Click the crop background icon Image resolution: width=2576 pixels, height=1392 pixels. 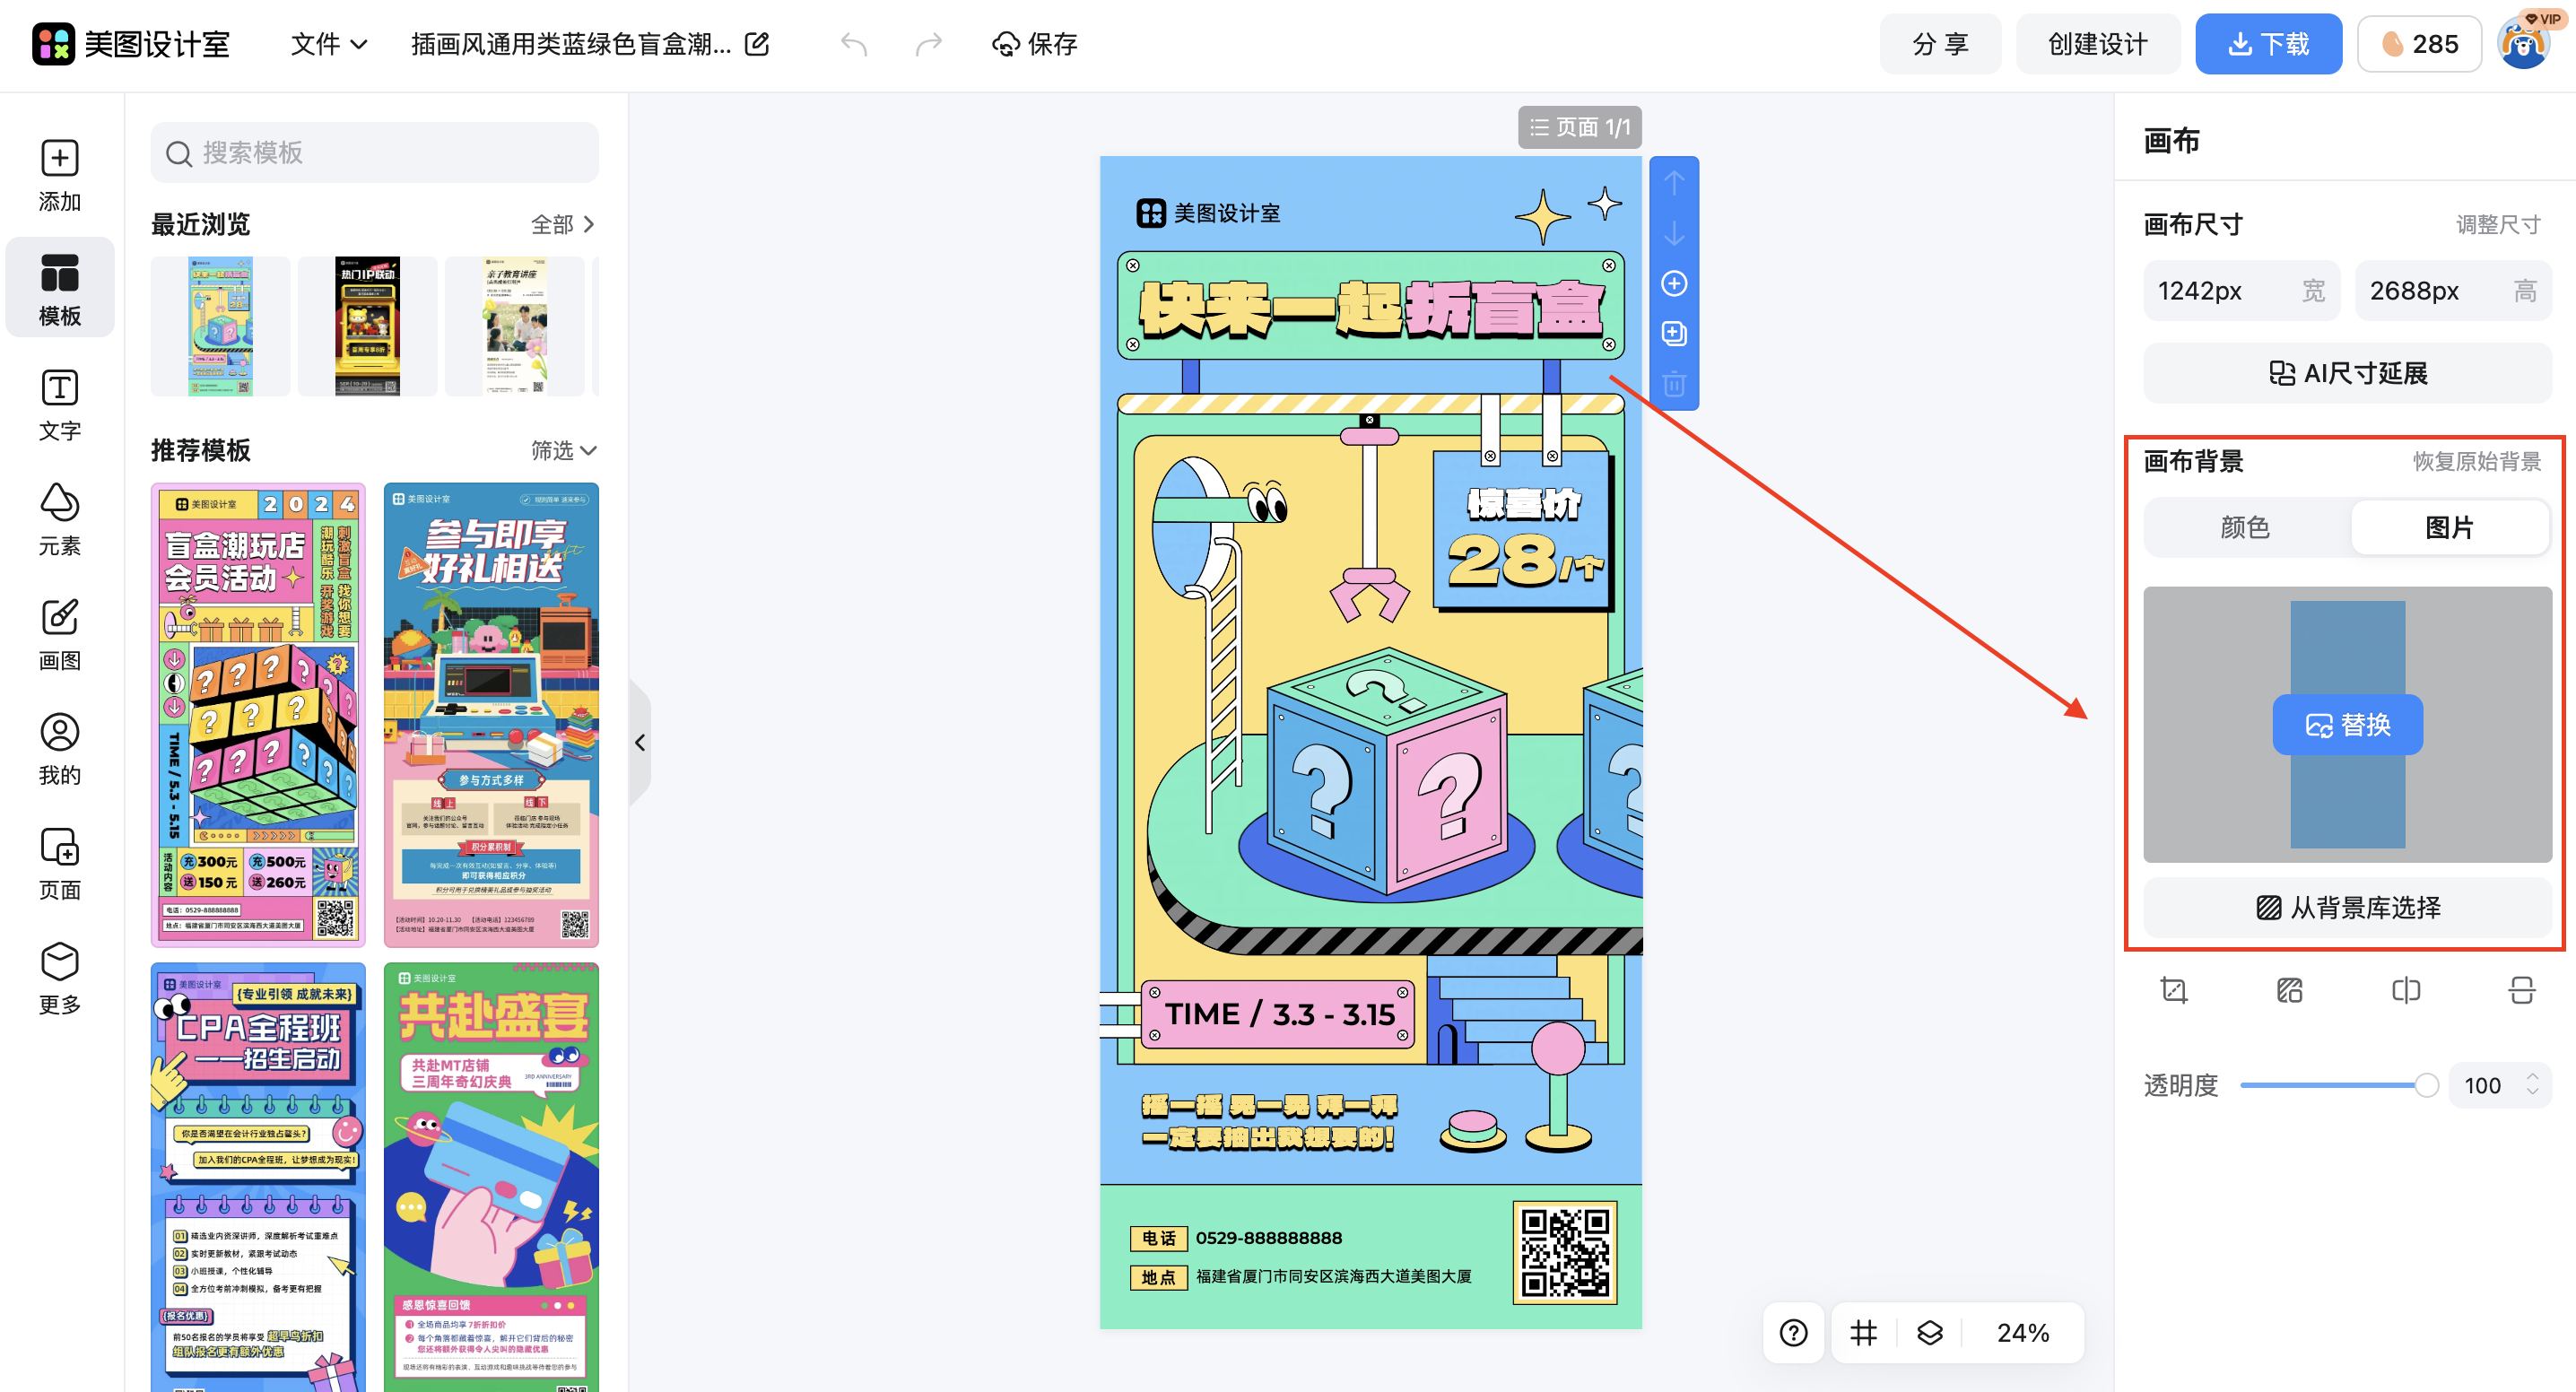pos(2174,990)
